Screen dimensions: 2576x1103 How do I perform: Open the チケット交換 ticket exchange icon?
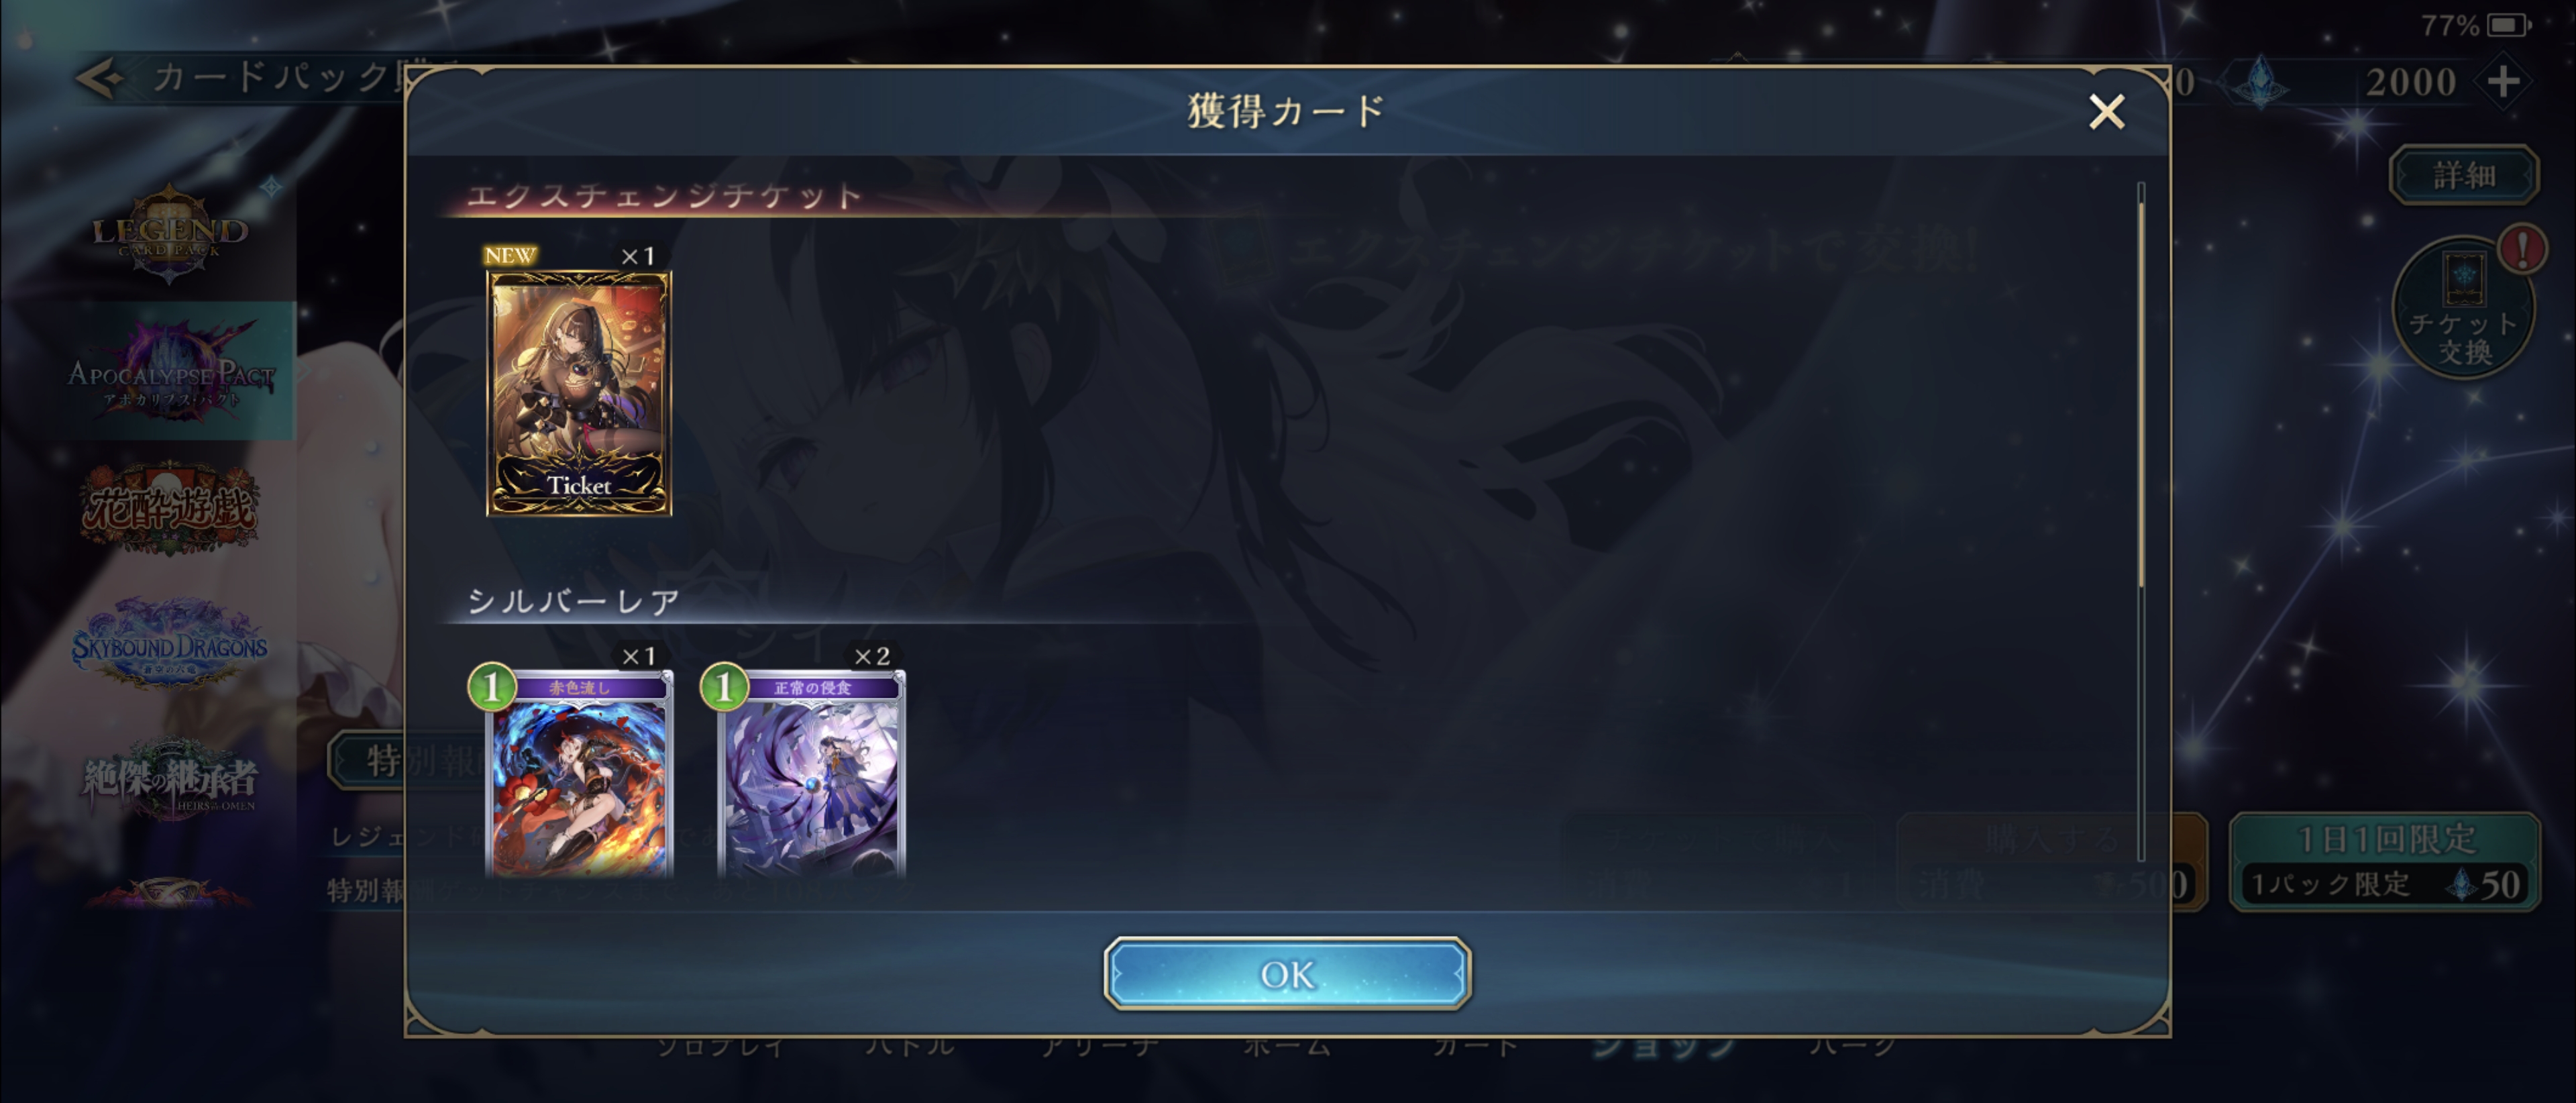coord(2463,308)
